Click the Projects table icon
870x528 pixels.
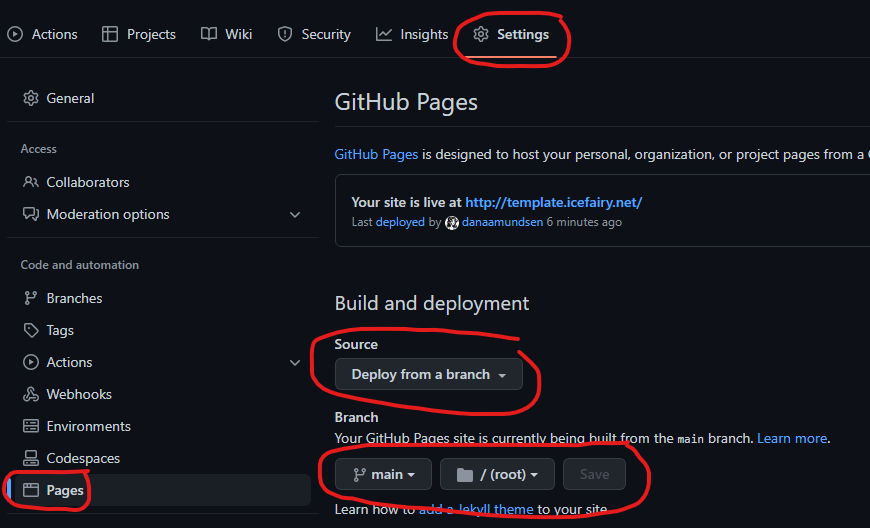(110, 34)
